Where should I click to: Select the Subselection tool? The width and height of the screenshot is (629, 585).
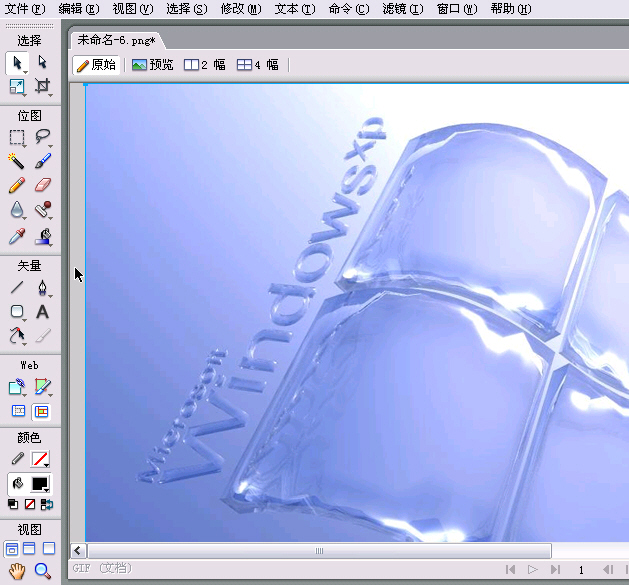[42, 63]
